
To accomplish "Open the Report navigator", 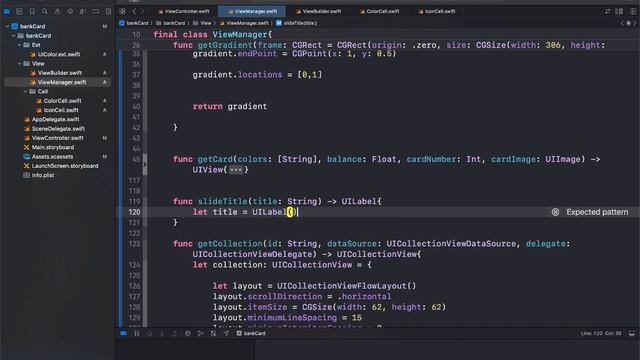I will pos(108,11).
